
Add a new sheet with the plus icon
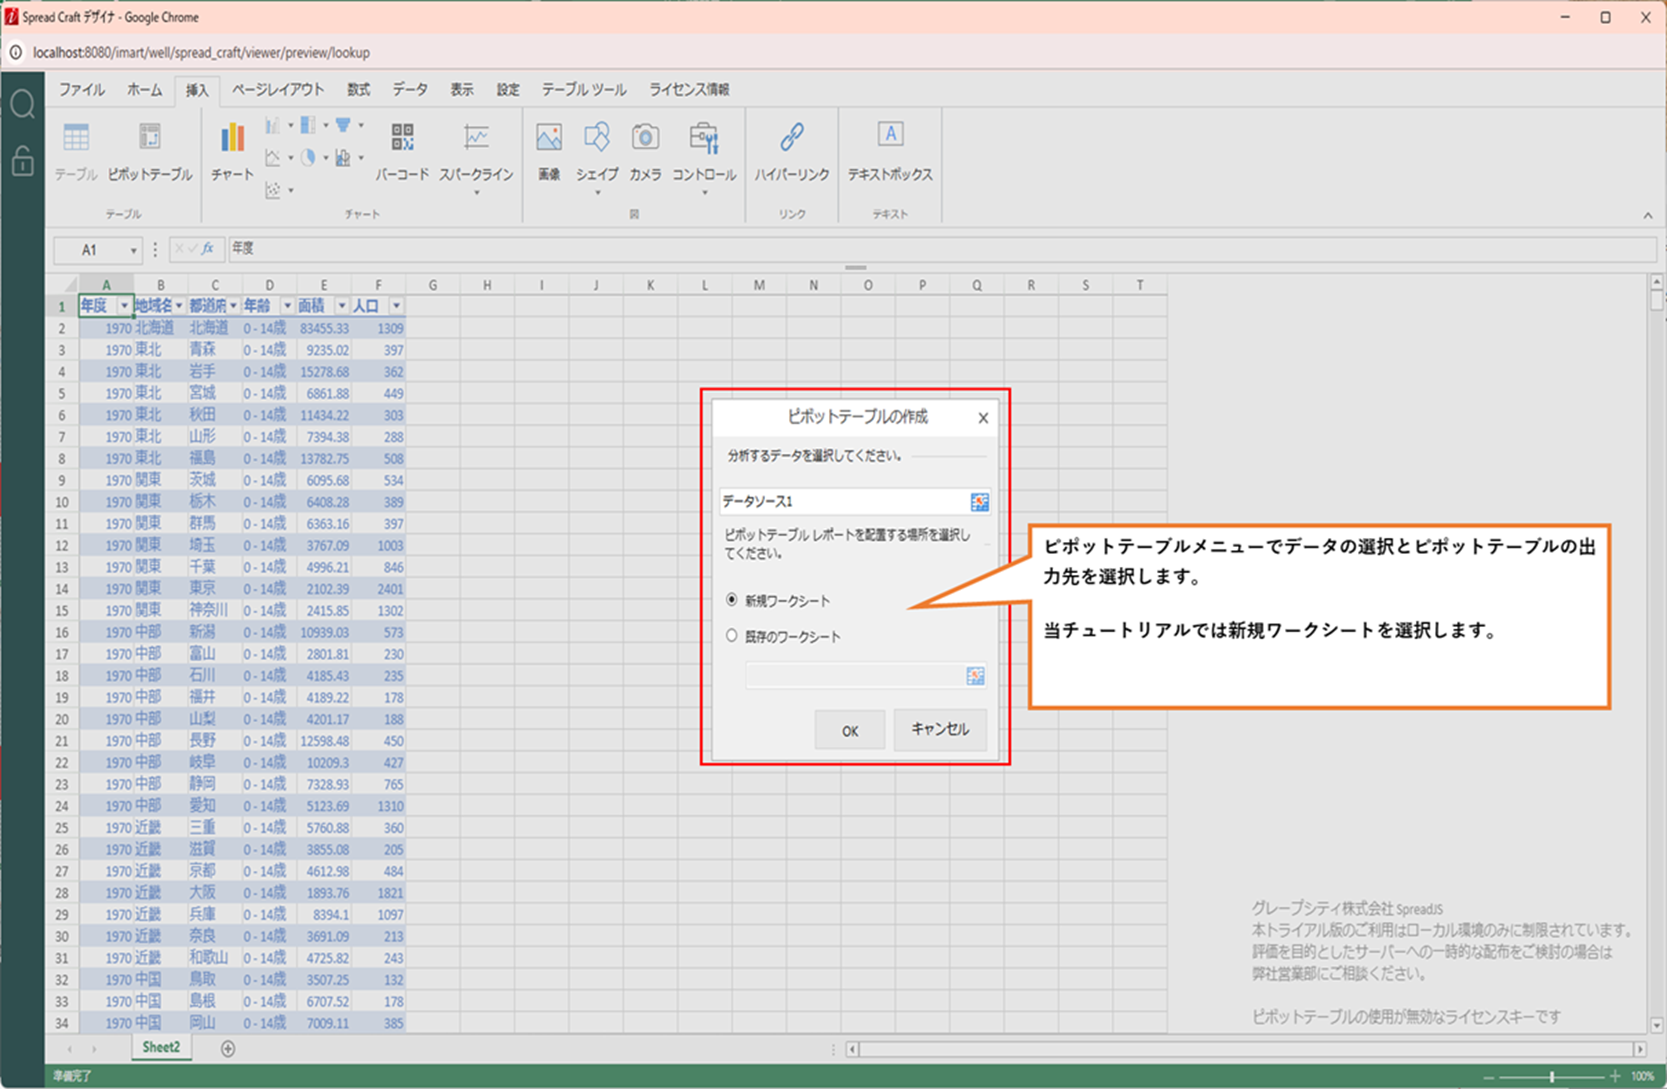[x=228, y=1048]
